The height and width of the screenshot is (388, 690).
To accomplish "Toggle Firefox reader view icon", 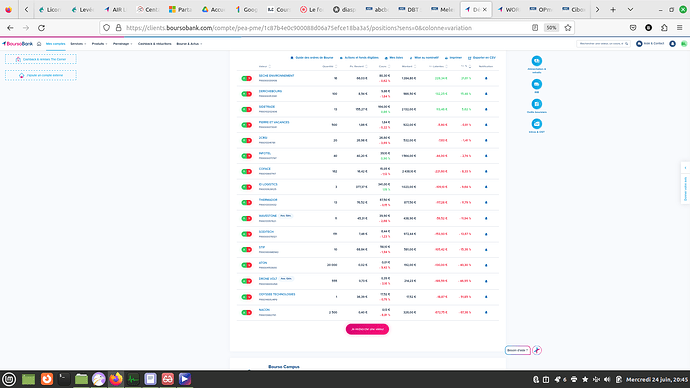I will click(x=535, y=28).
